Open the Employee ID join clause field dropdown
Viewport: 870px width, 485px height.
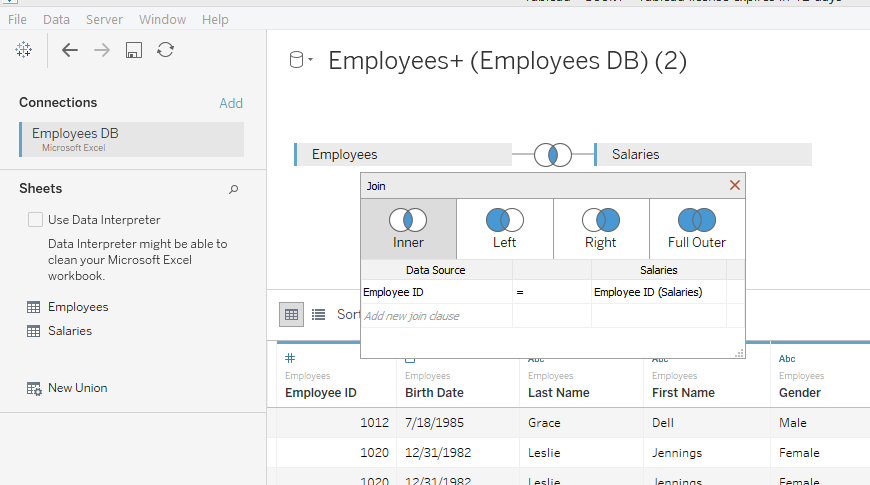point(436,292)
